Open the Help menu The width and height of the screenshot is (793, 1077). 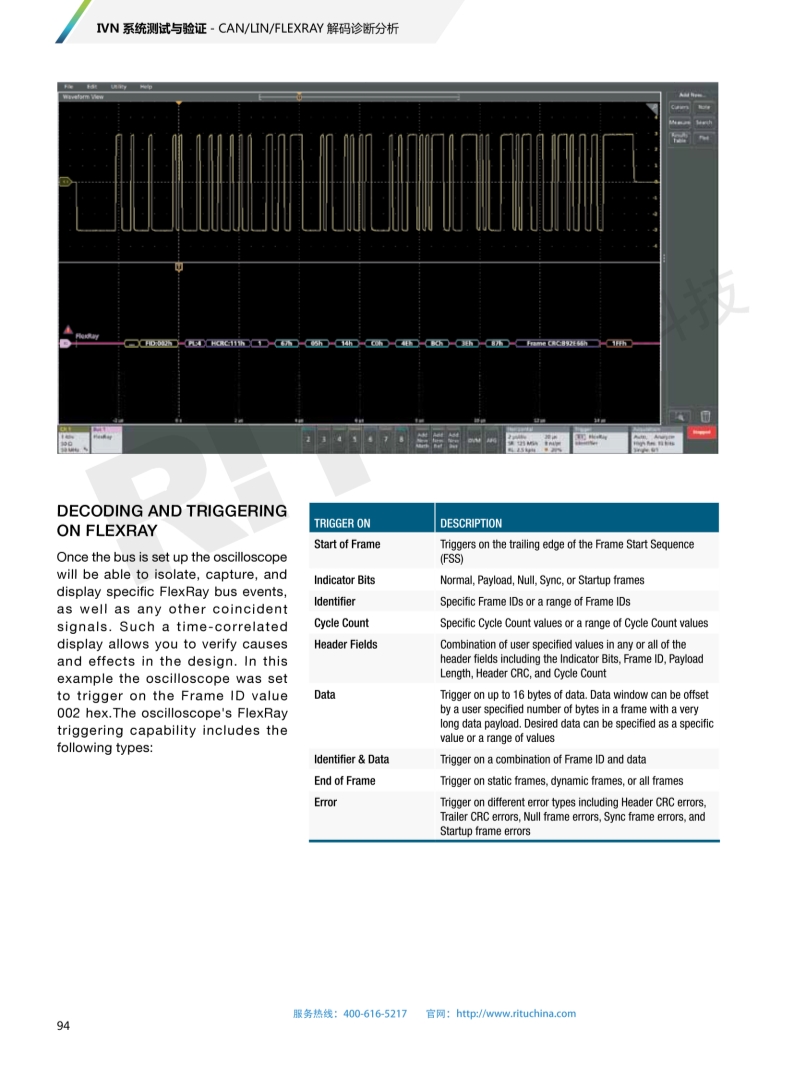click(146, 87)
